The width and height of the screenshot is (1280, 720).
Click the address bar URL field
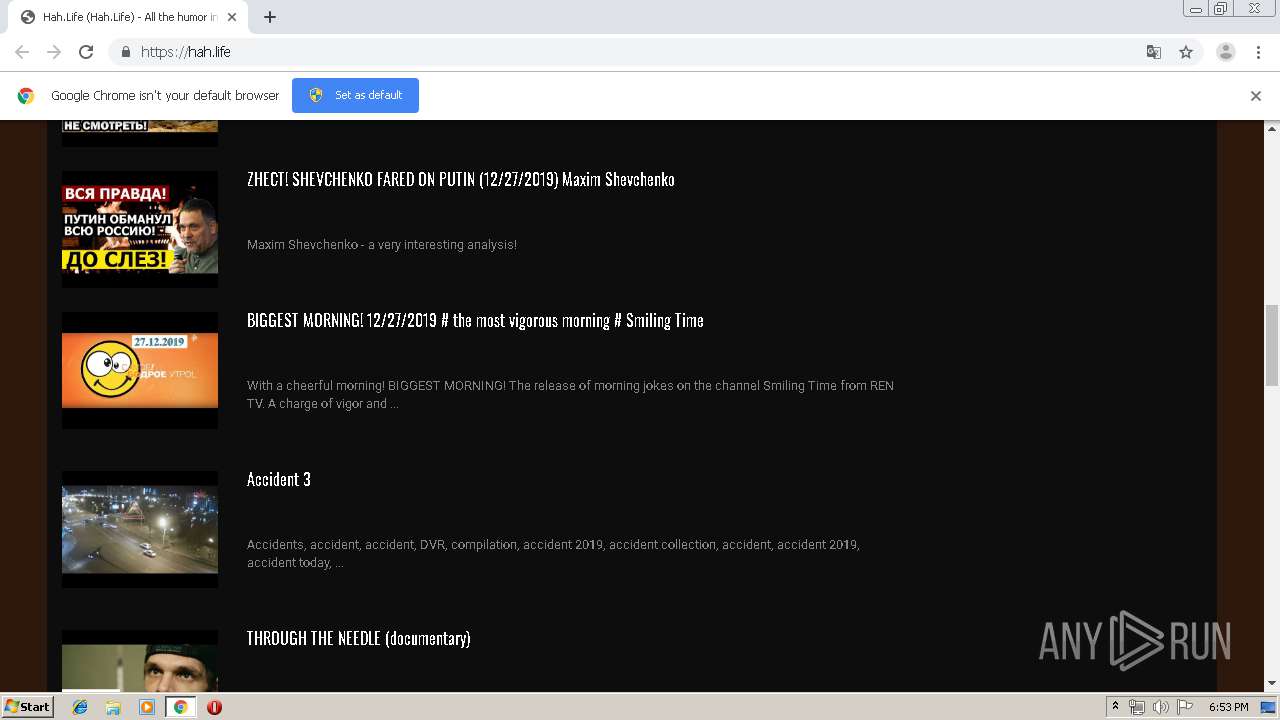(x=640, y=52)
